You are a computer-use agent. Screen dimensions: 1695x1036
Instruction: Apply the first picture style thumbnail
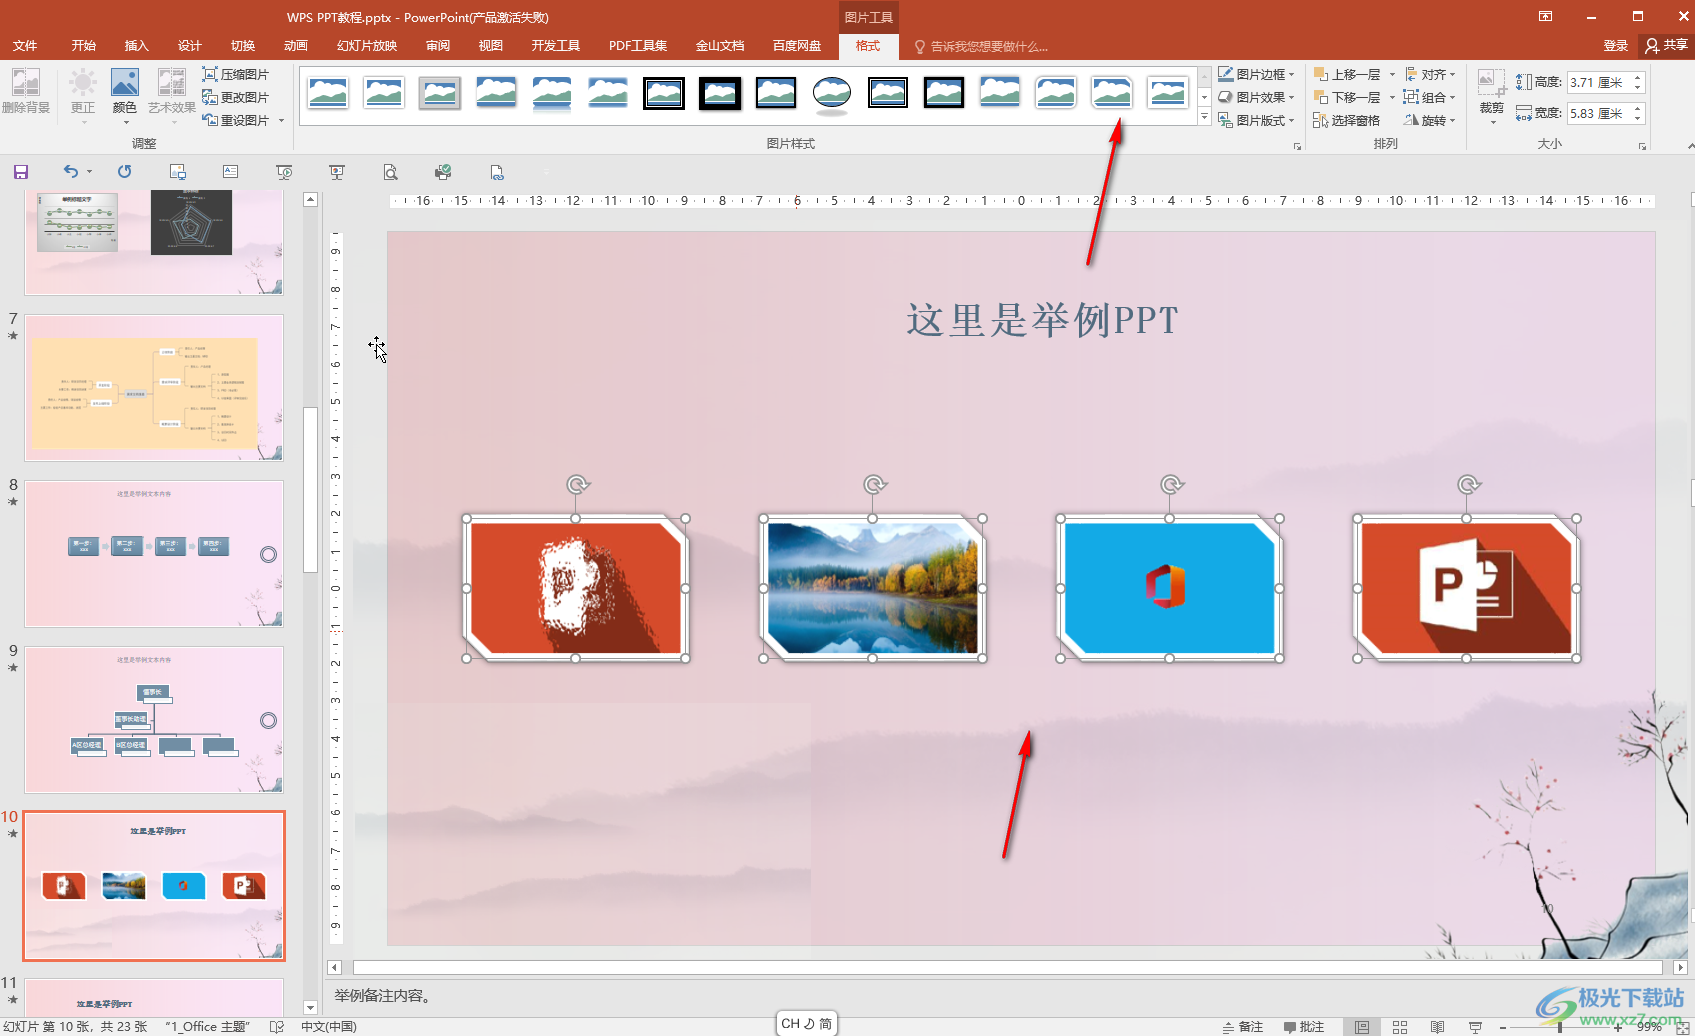[x=328, y=93]
